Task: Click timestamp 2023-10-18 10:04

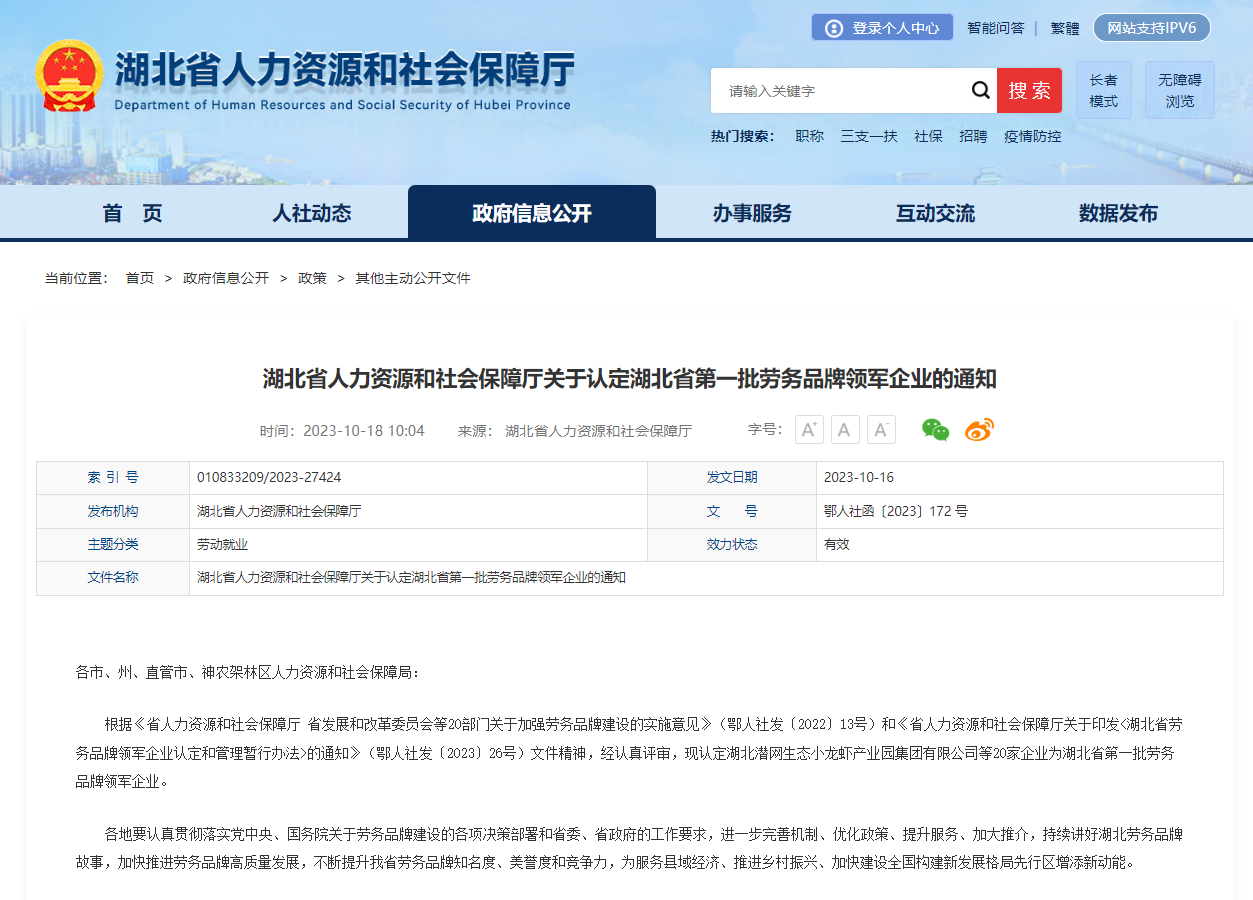Action: (364, 431)
